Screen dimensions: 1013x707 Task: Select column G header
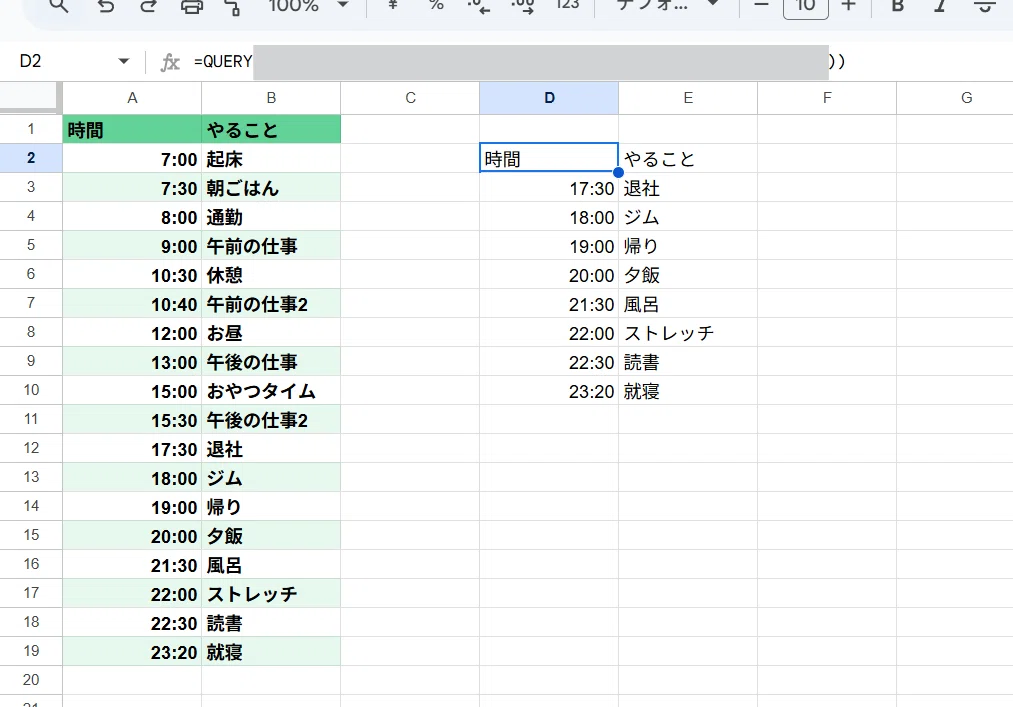pyautogui.click(x=955, y=98)
